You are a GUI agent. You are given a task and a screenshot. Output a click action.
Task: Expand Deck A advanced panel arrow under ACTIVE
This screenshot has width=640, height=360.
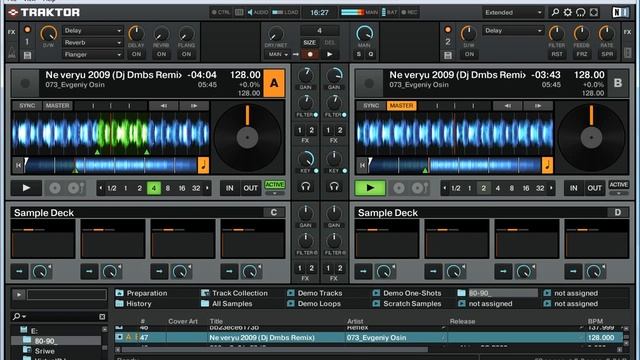tap(275, 193)
